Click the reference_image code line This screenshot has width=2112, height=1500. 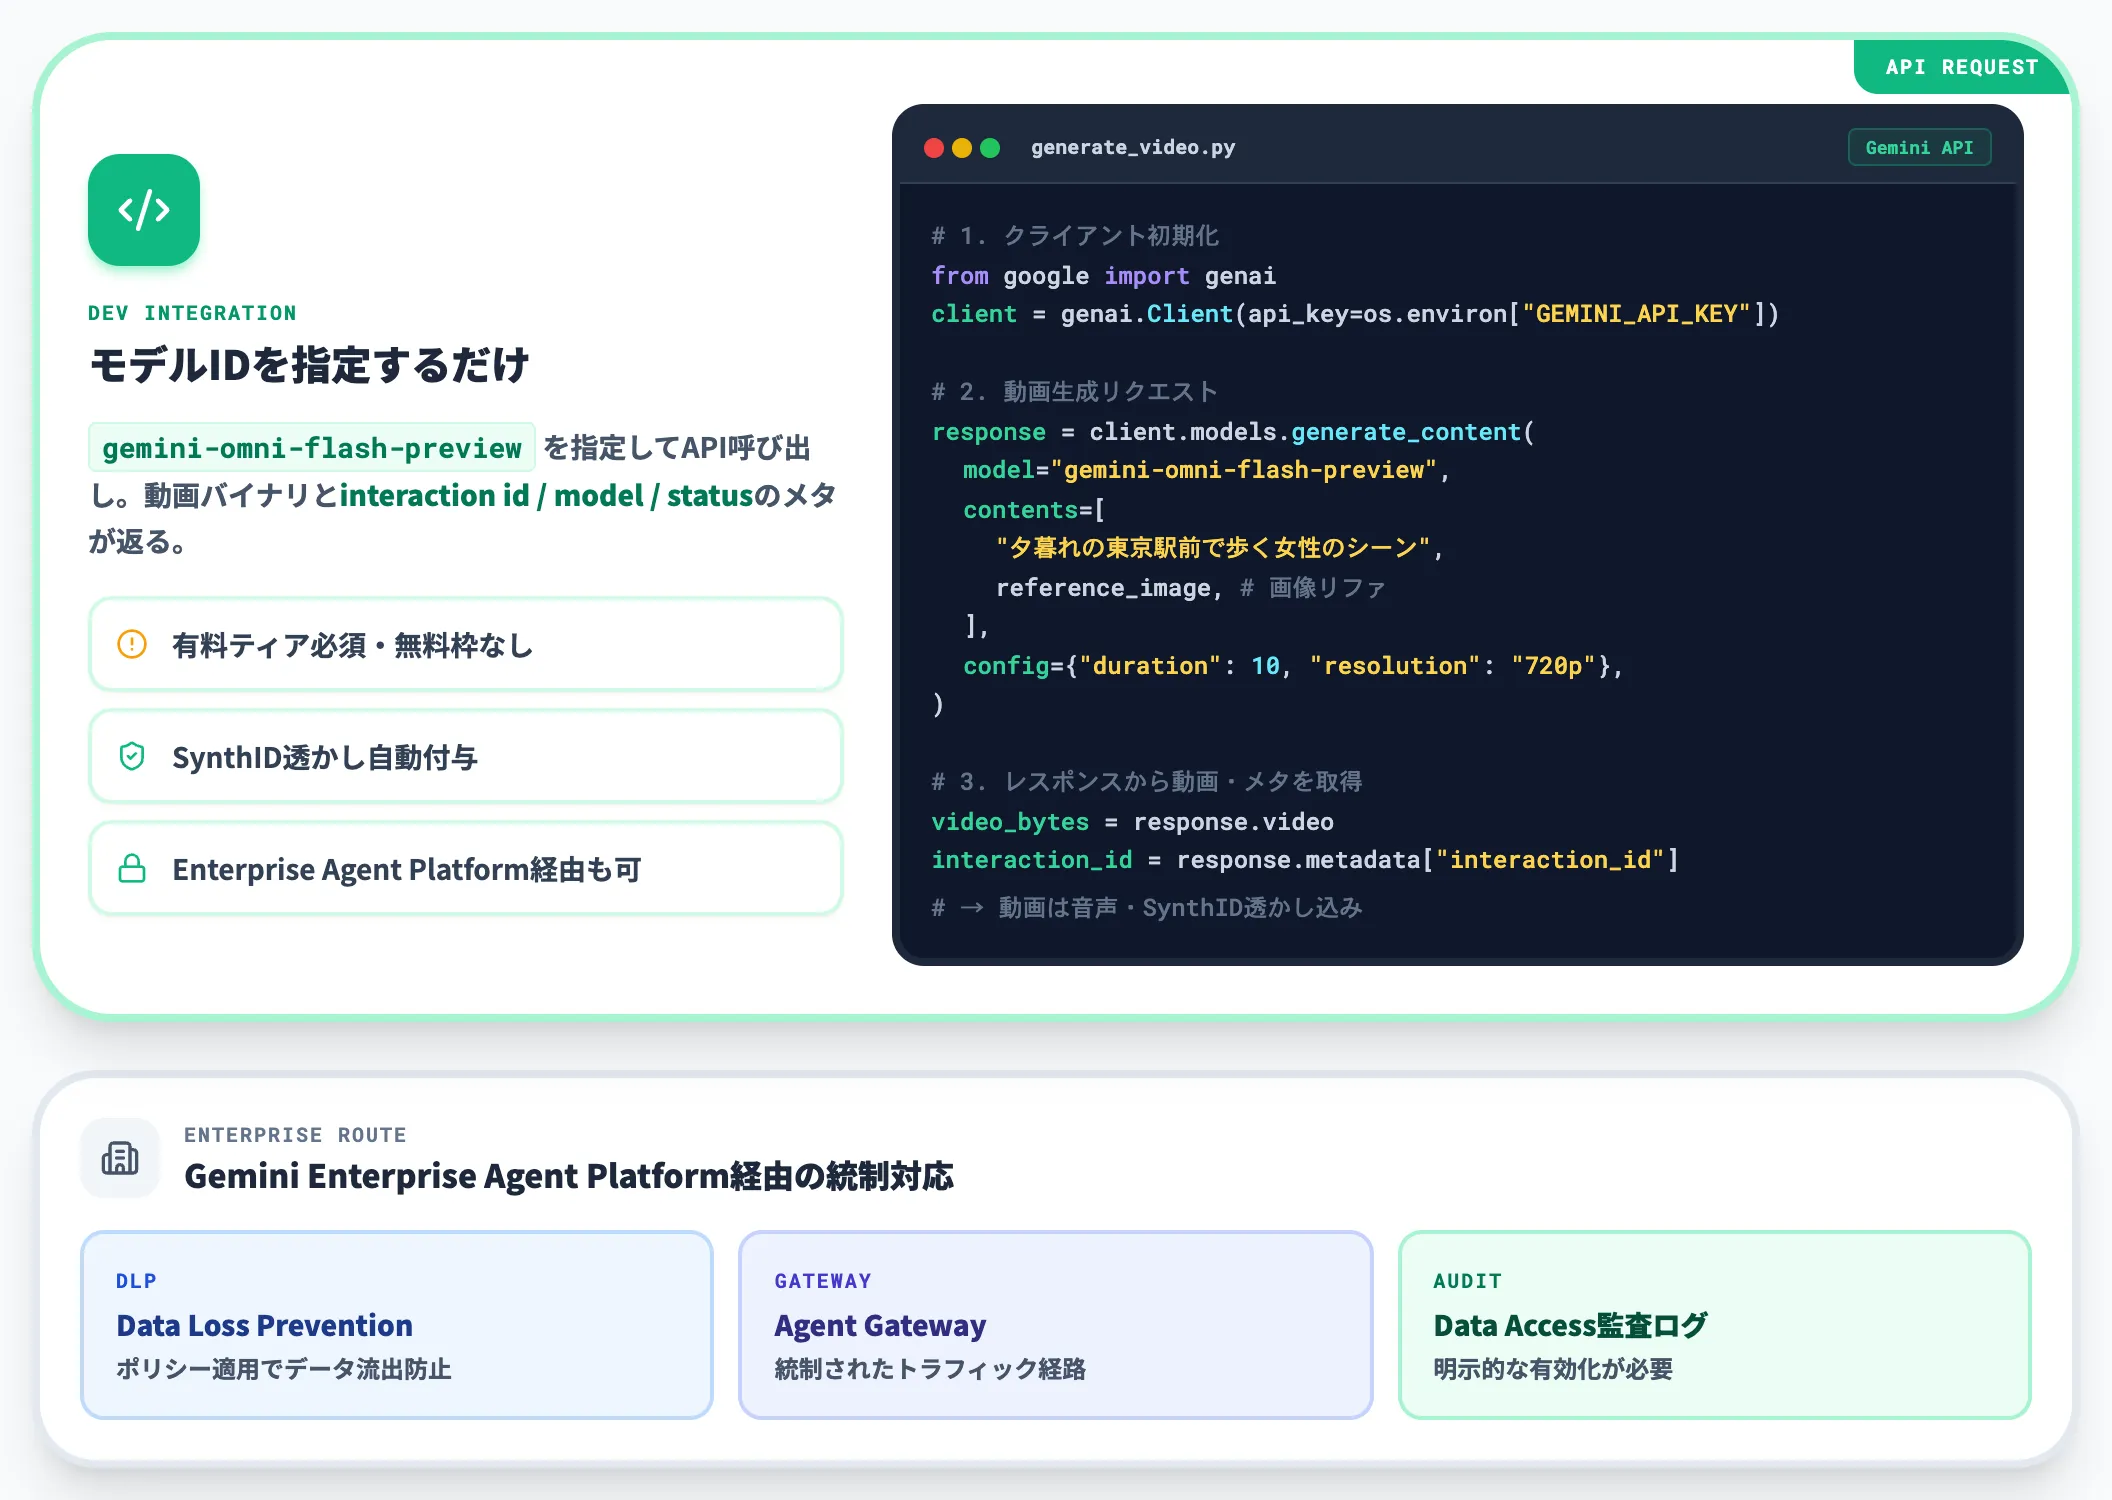pyautogui.click(x=1190, y=588)
